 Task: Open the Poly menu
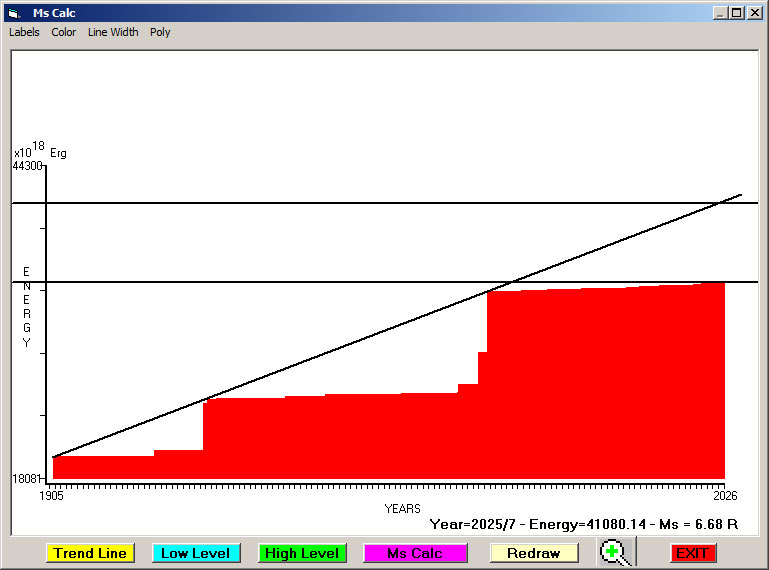pyautogui.click(x=160, y=32)
